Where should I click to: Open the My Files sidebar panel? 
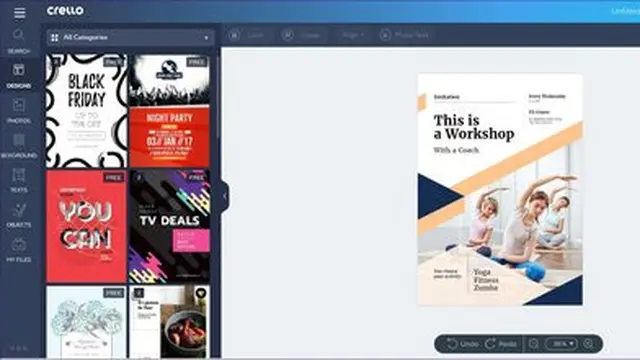(19, 250)
